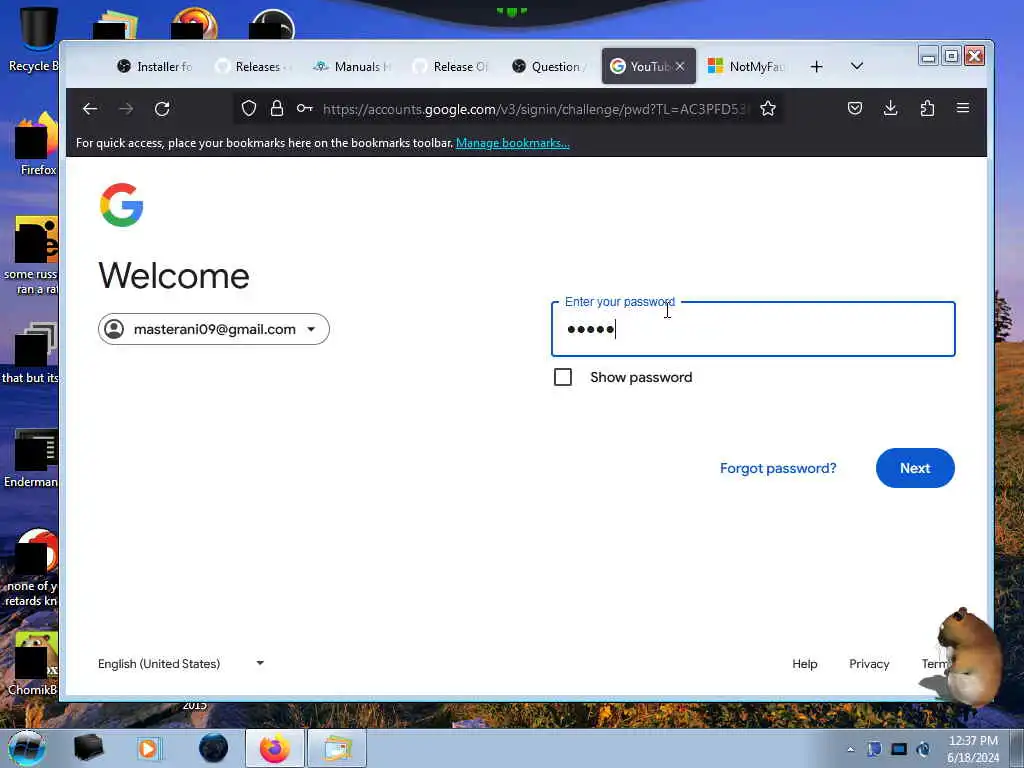The width and height of the screenshot is (1024, 768).
Task: Open the flag icon in system tray
Action: pos(874,749)
